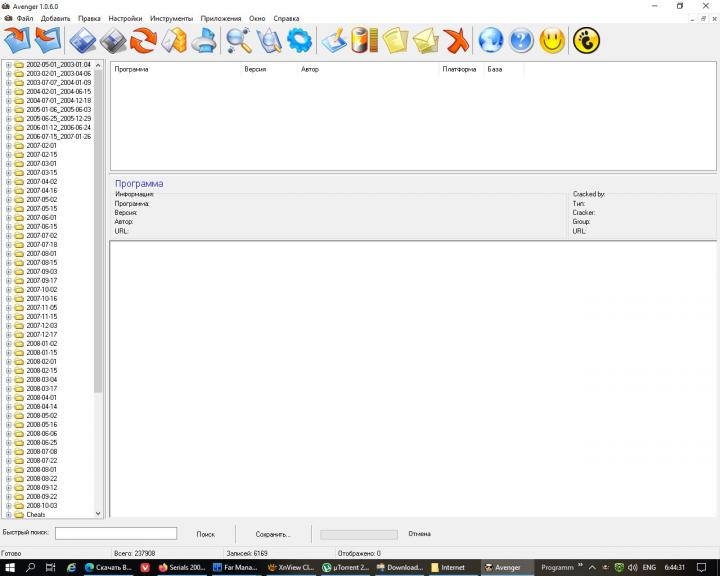
Task: Click the blue gear settings toolbar icon
Action: point(299,40)
